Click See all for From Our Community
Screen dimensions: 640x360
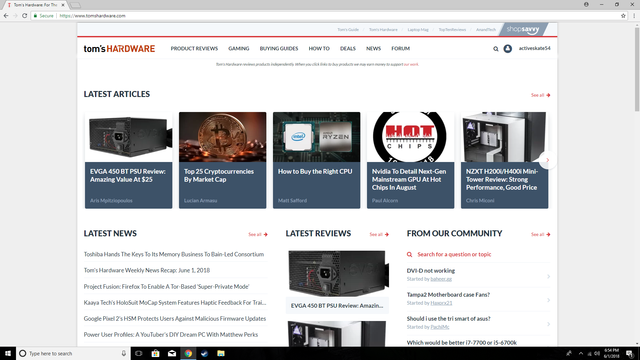click(x=540, y=234)
